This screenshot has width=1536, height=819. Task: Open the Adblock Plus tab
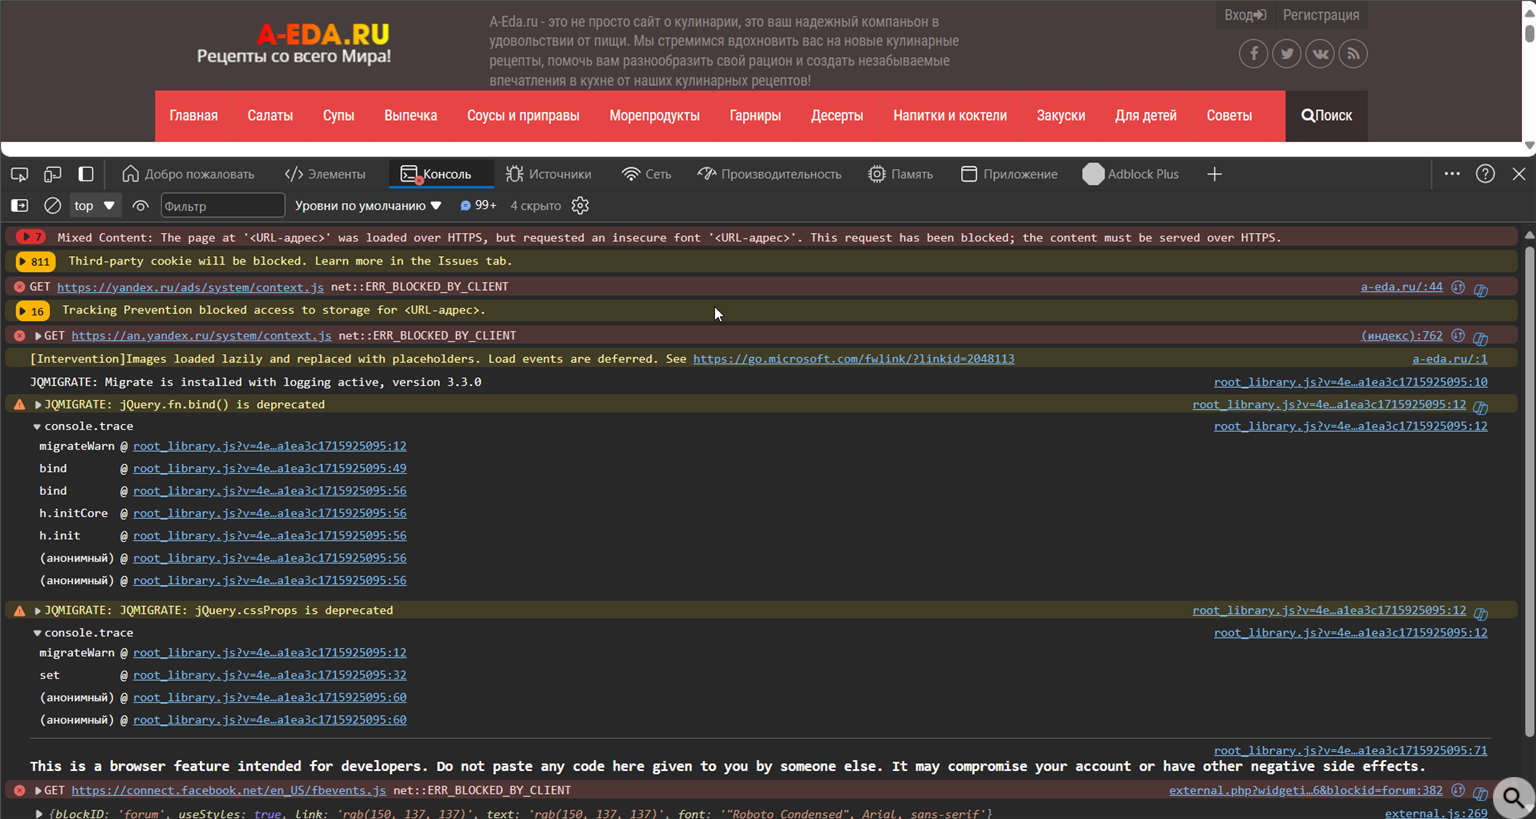coord(1131,174)
